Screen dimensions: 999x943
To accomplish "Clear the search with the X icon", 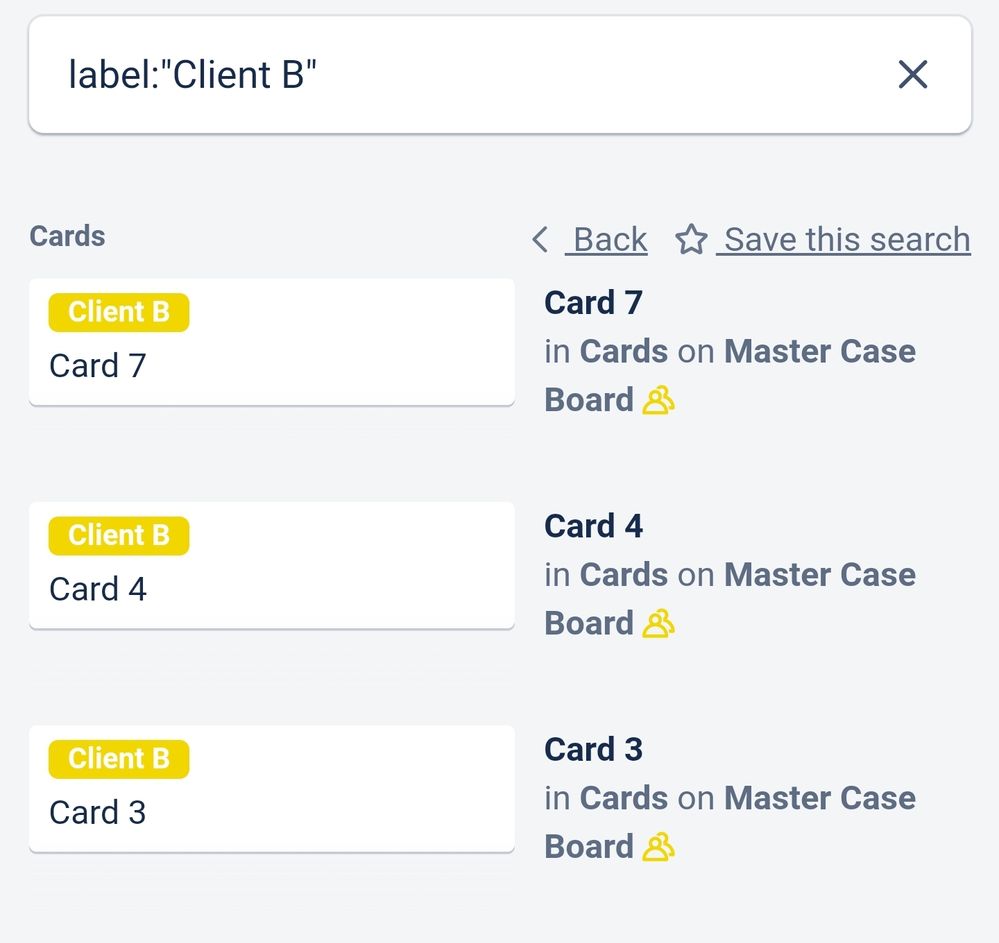I will pyautogui.click(x=912, y=74).
